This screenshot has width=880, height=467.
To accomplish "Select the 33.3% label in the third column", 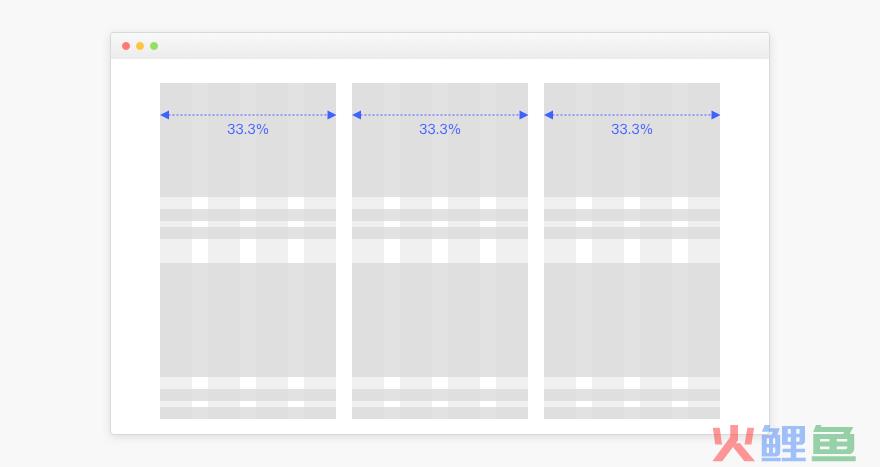I will click(x=631, y=130).
